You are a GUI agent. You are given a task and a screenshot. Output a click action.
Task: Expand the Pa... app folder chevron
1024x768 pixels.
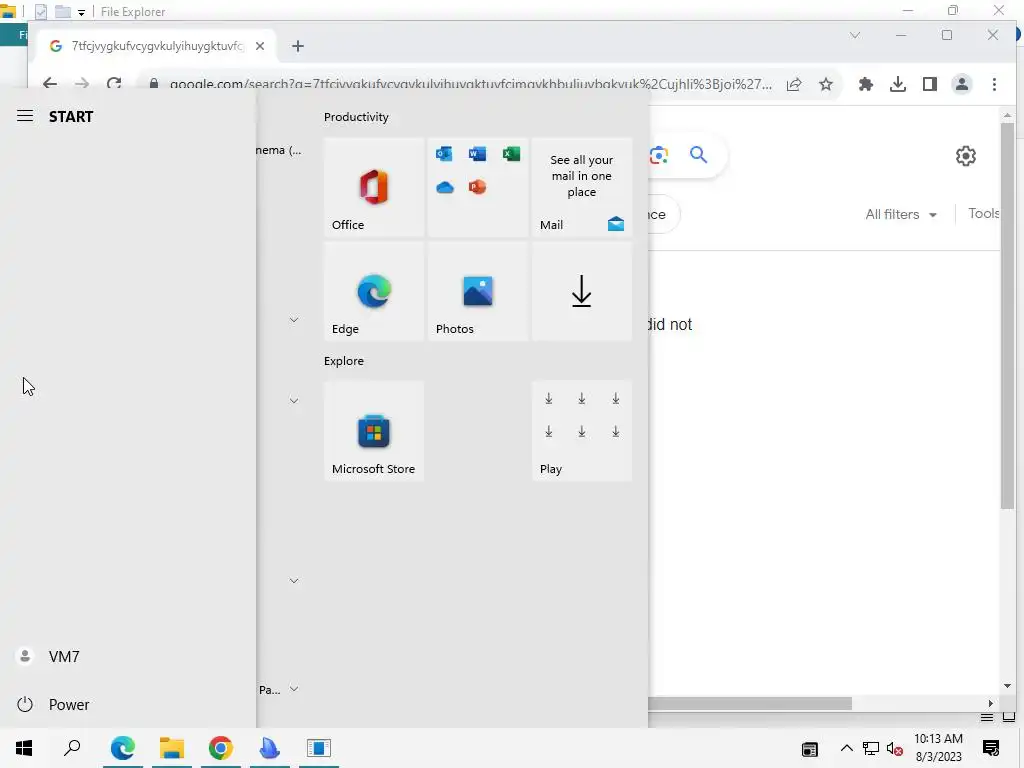pyautogui.click(x=294, y=689)
